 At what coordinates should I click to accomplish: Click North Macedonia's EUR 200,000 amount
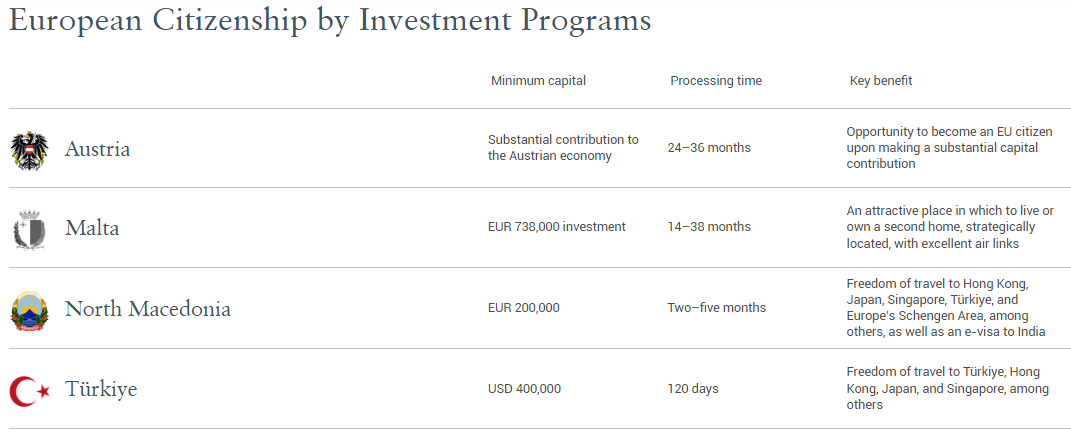523,308
